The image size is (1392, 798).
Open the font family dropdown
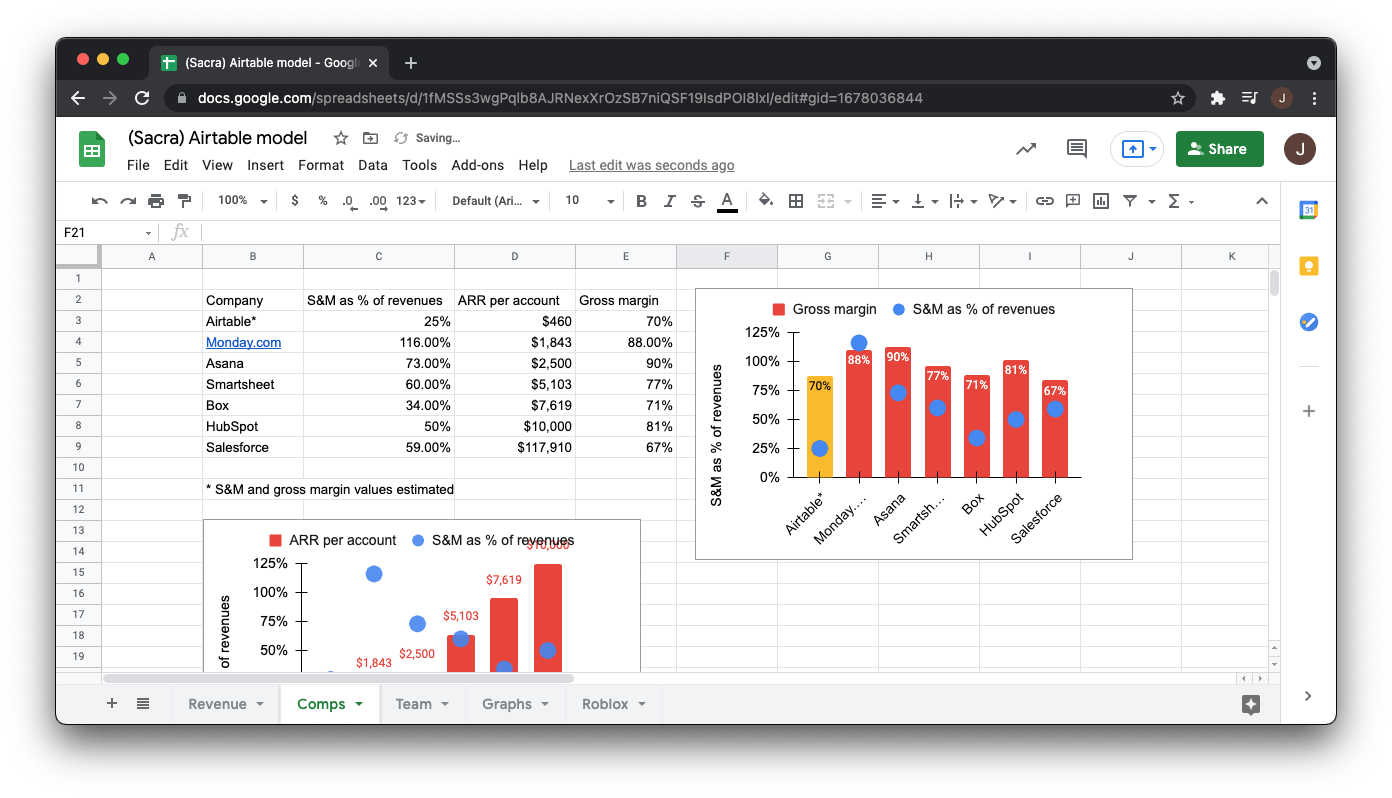coord(496,201)
